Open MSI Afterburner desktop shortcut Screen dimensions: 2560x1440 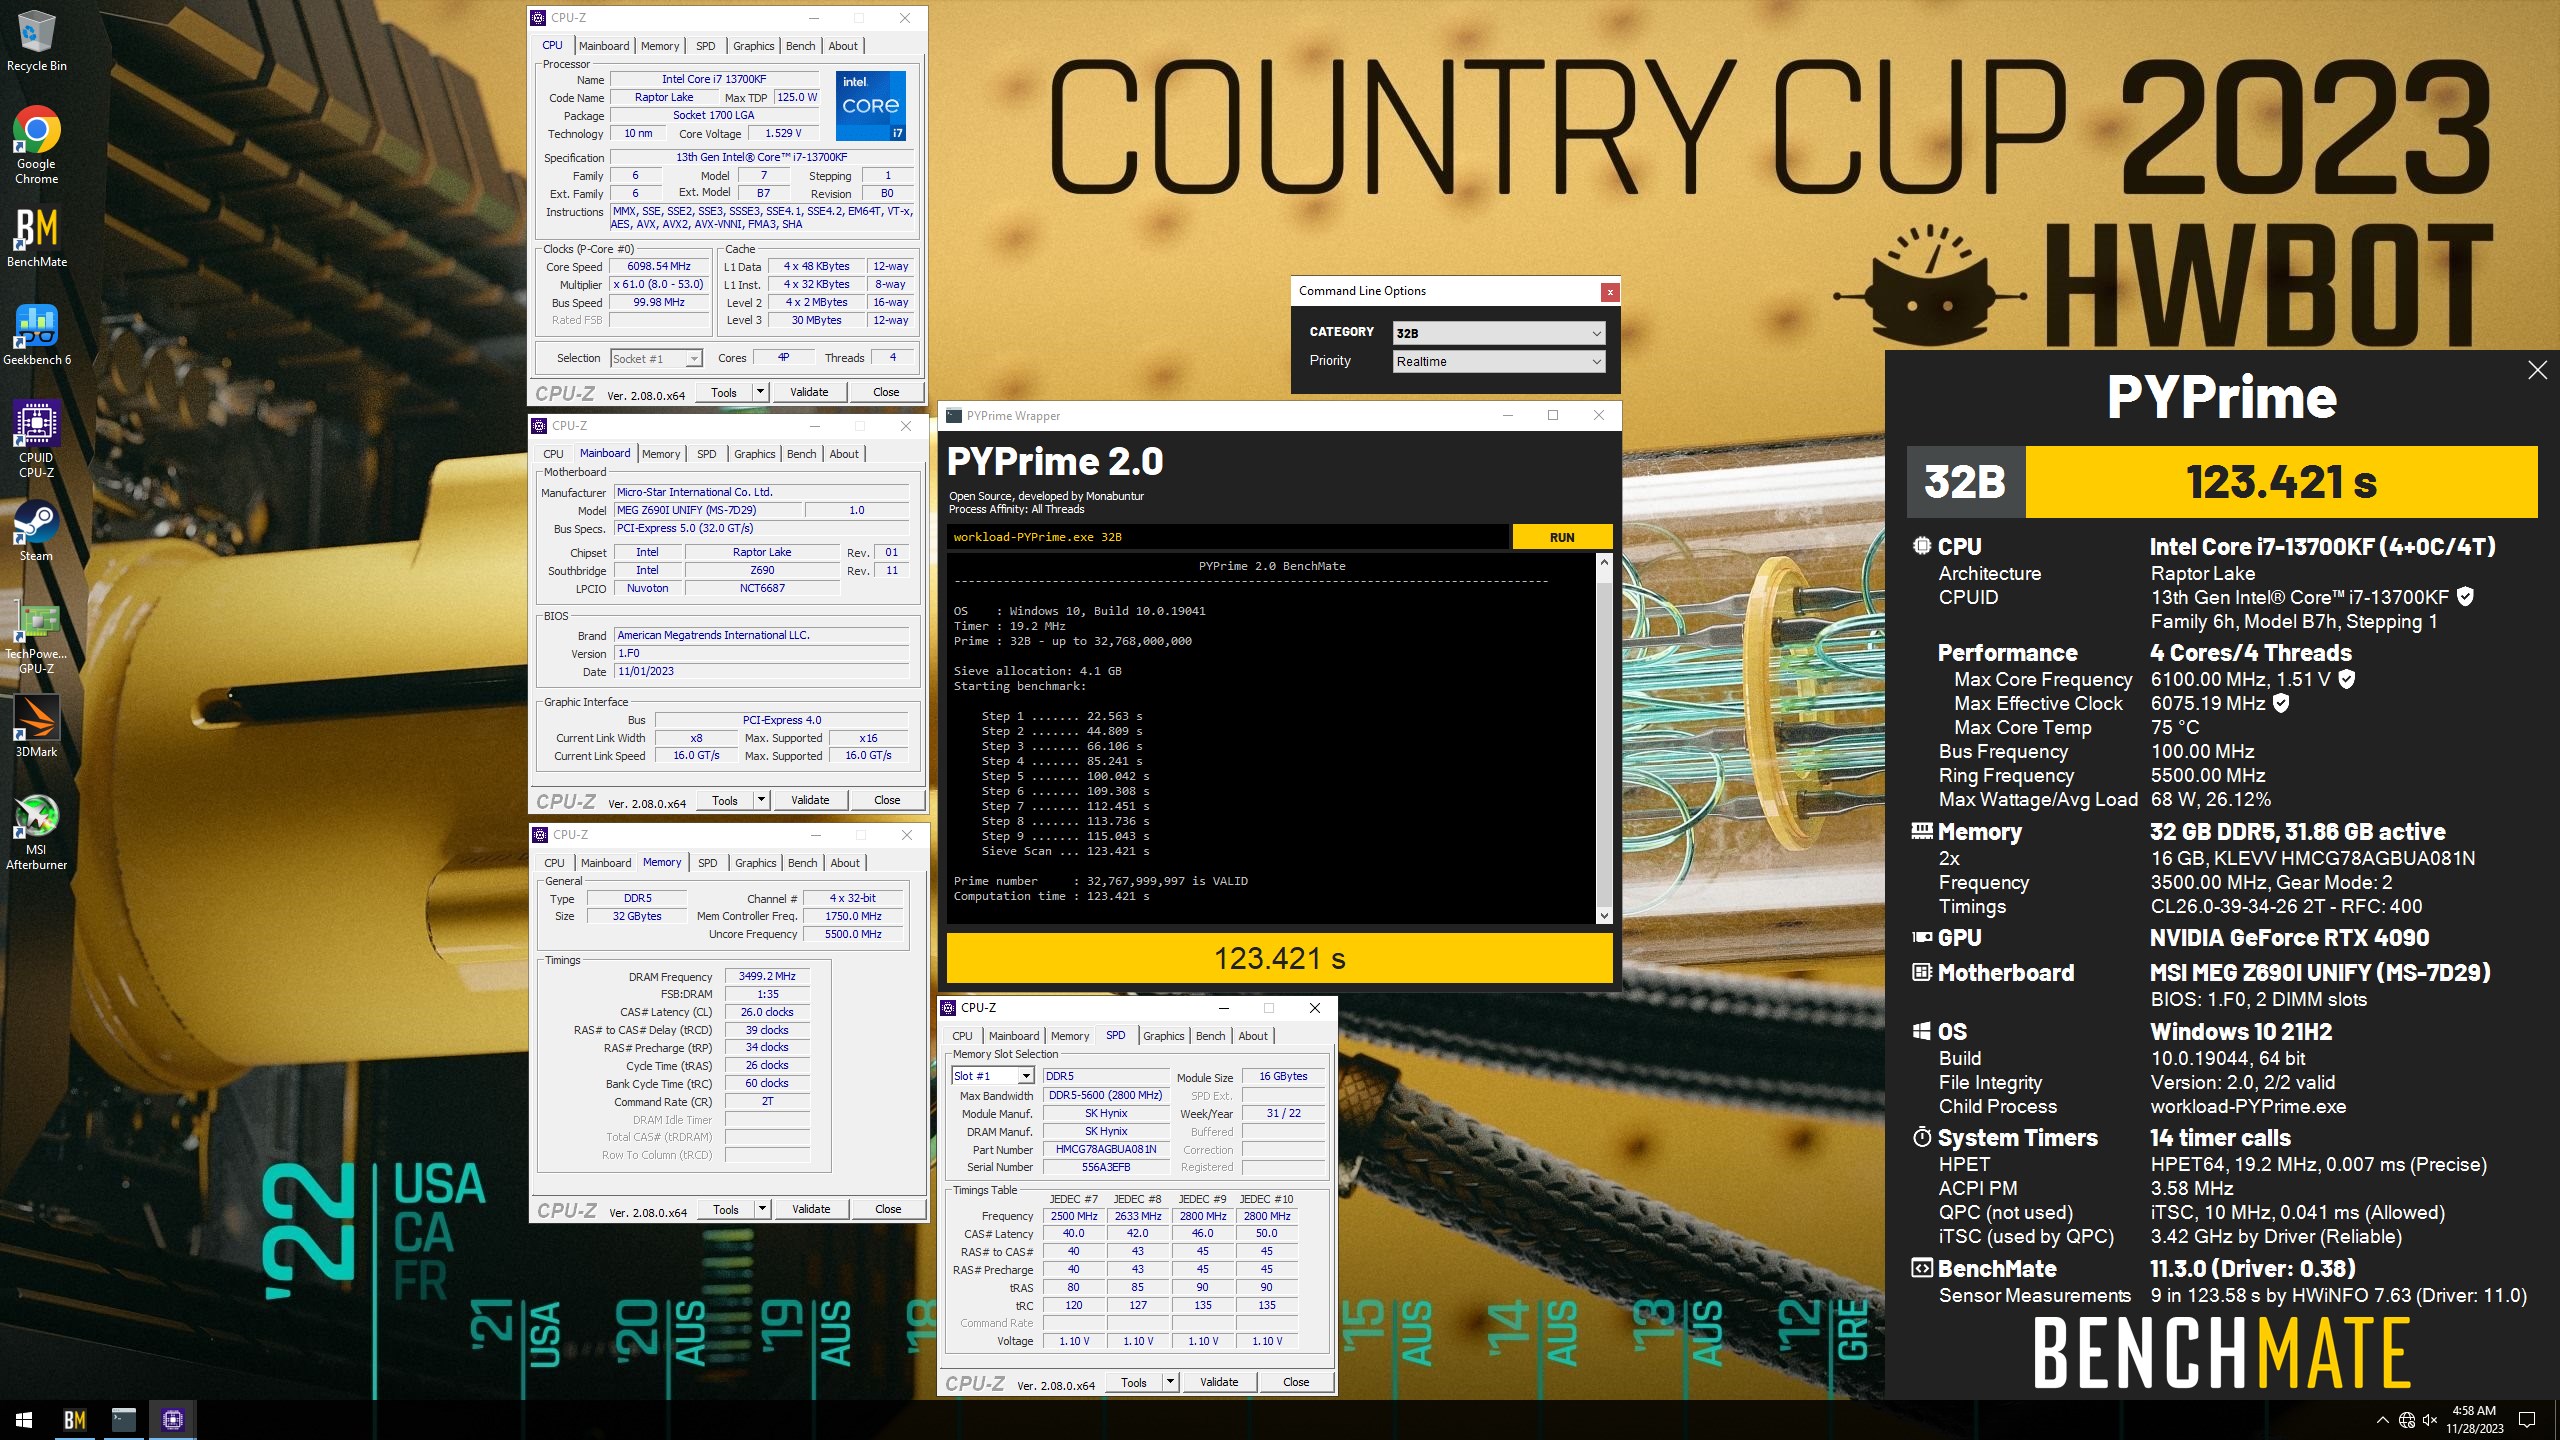[36, 832]
